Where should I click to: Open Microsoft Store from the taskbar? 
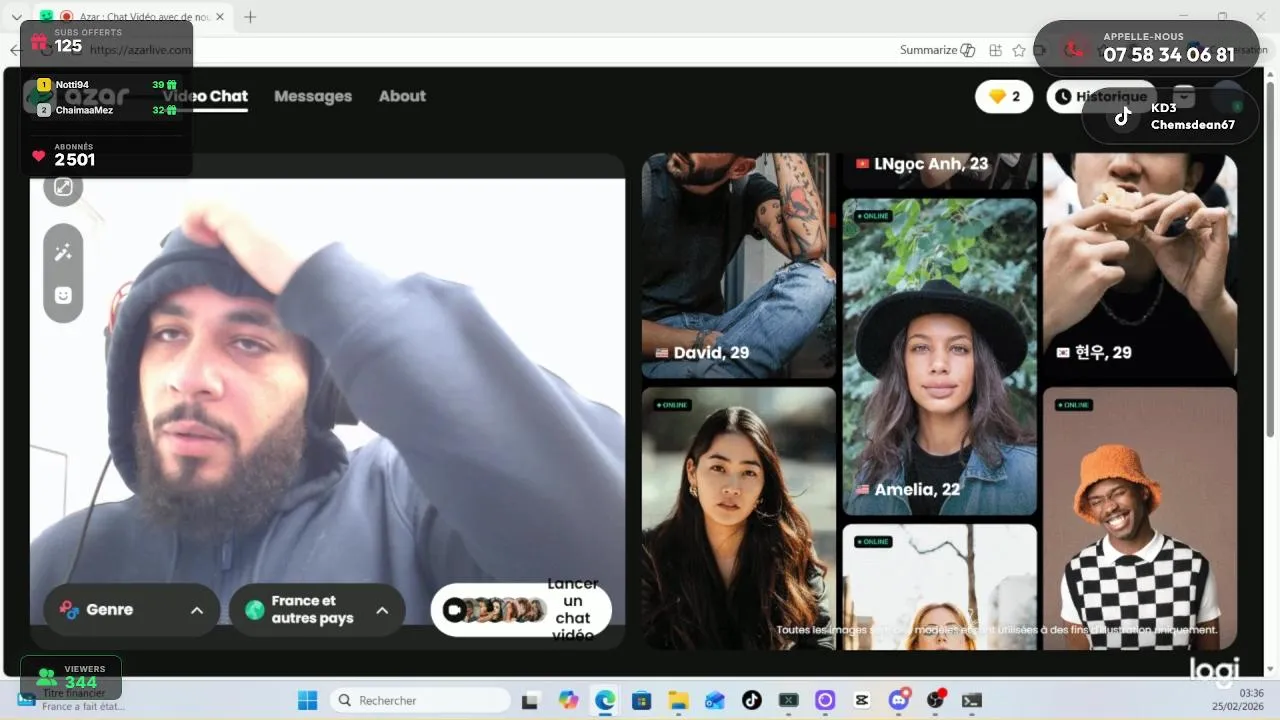[x=641, y=700]
